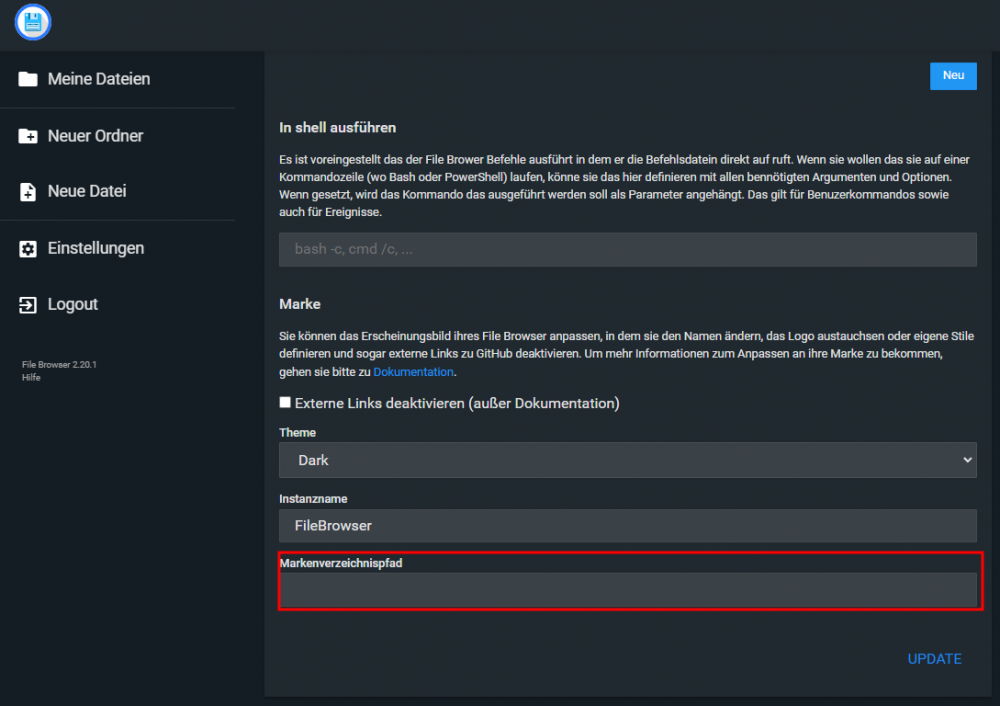Go to Einstellungen in the sidebar
Viewport: 1000px width, 706px height.
(96, 248)
